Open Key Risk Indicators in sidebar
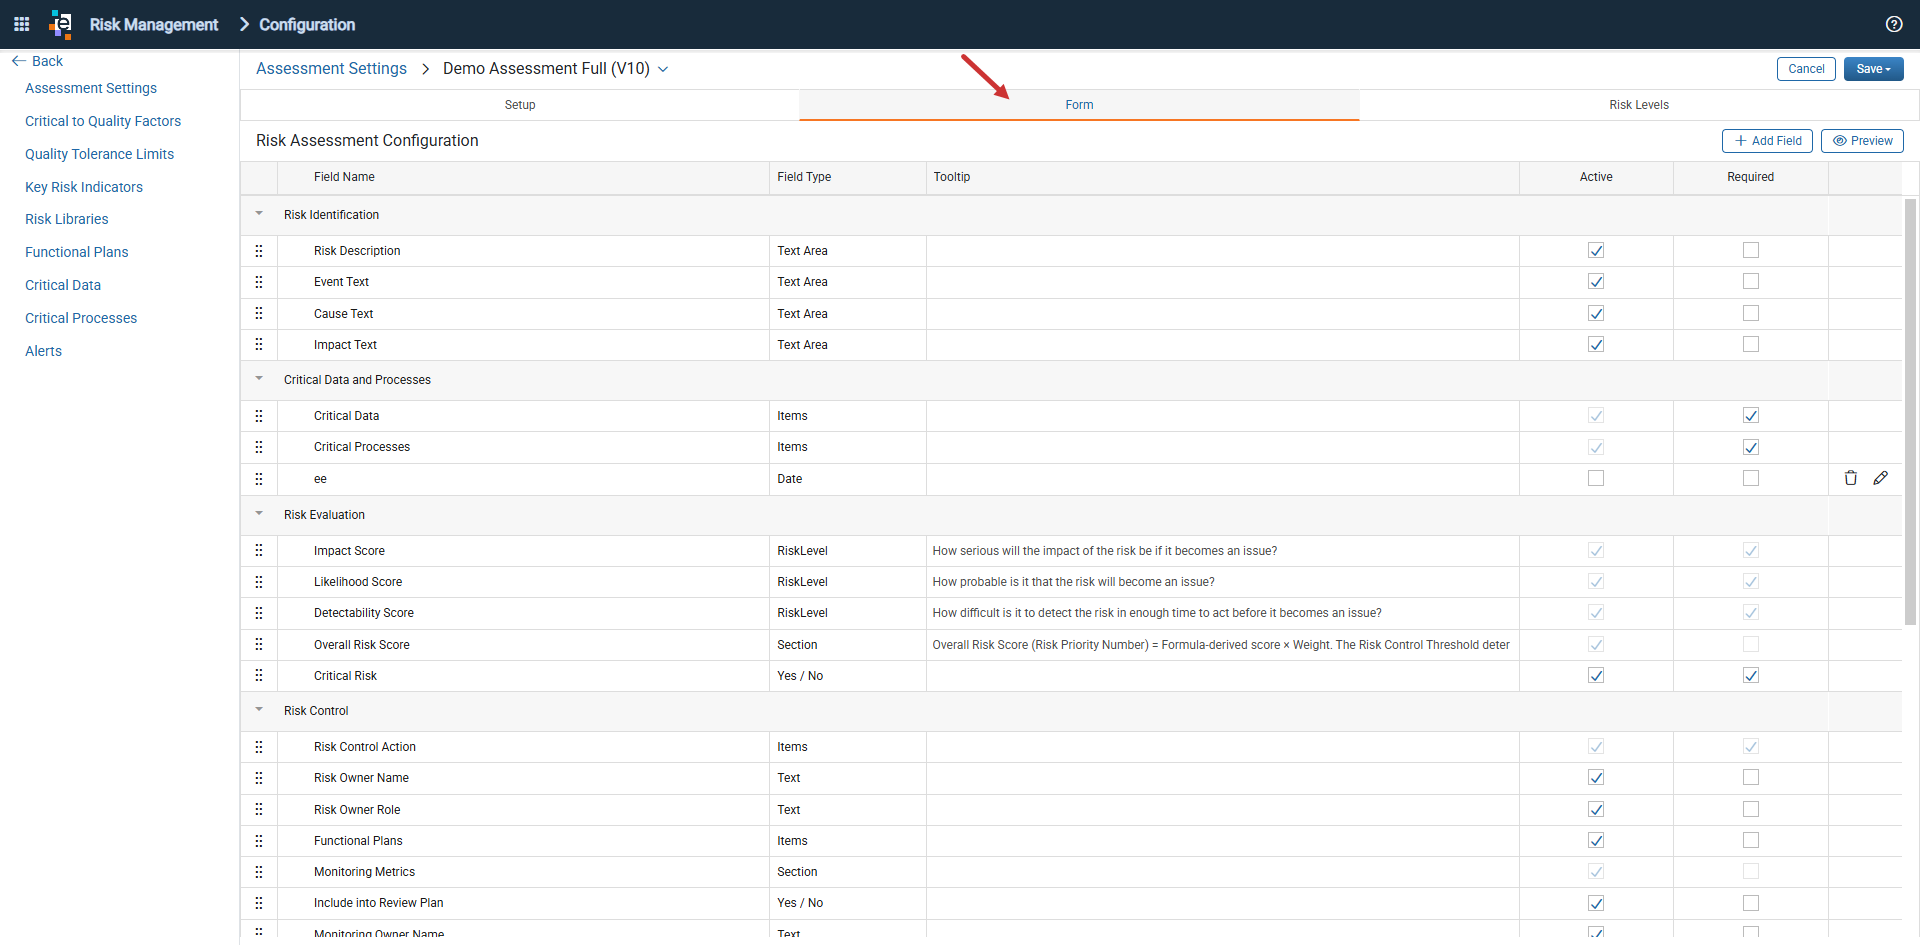 [84, 187]
